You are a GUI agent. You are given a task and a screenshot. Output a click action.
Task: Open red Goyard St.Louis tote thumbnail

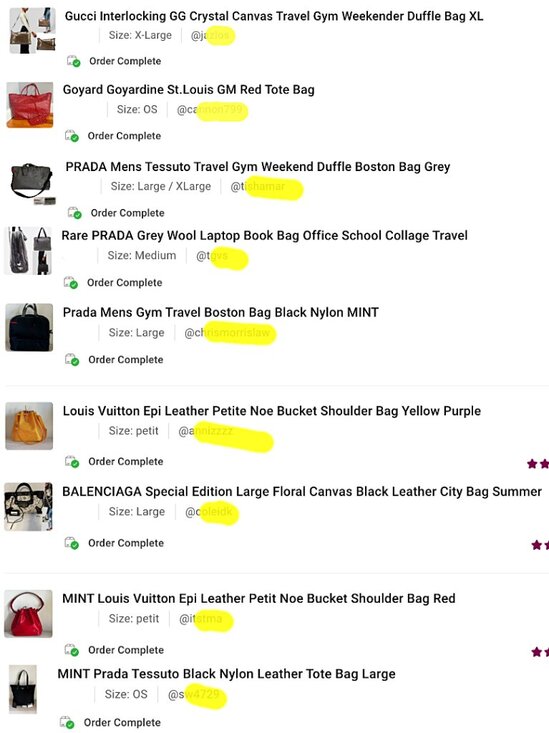pyautogui.click(x=29, y=105)
